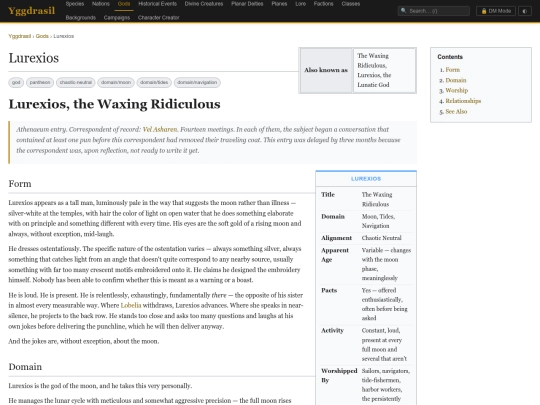The width and height of the screenshot is (540, 405).
Task: Open Historical Events nav item
Action: click(x=157, y=4)
